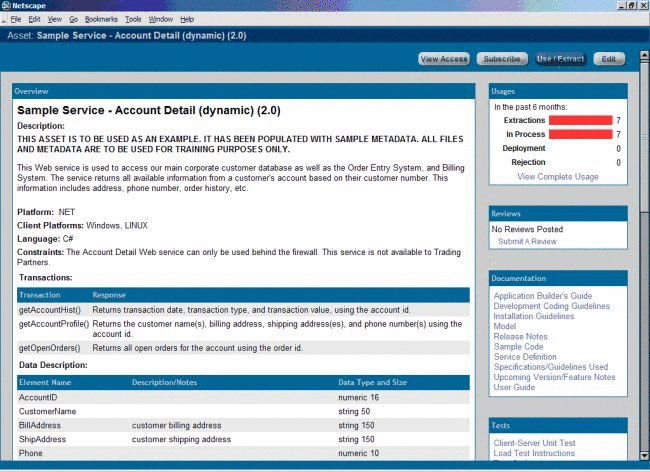Image resolution: width=650 pixels, height=472 pixels.
Task: Click the Edit button for asset
Action: [609, 59]
